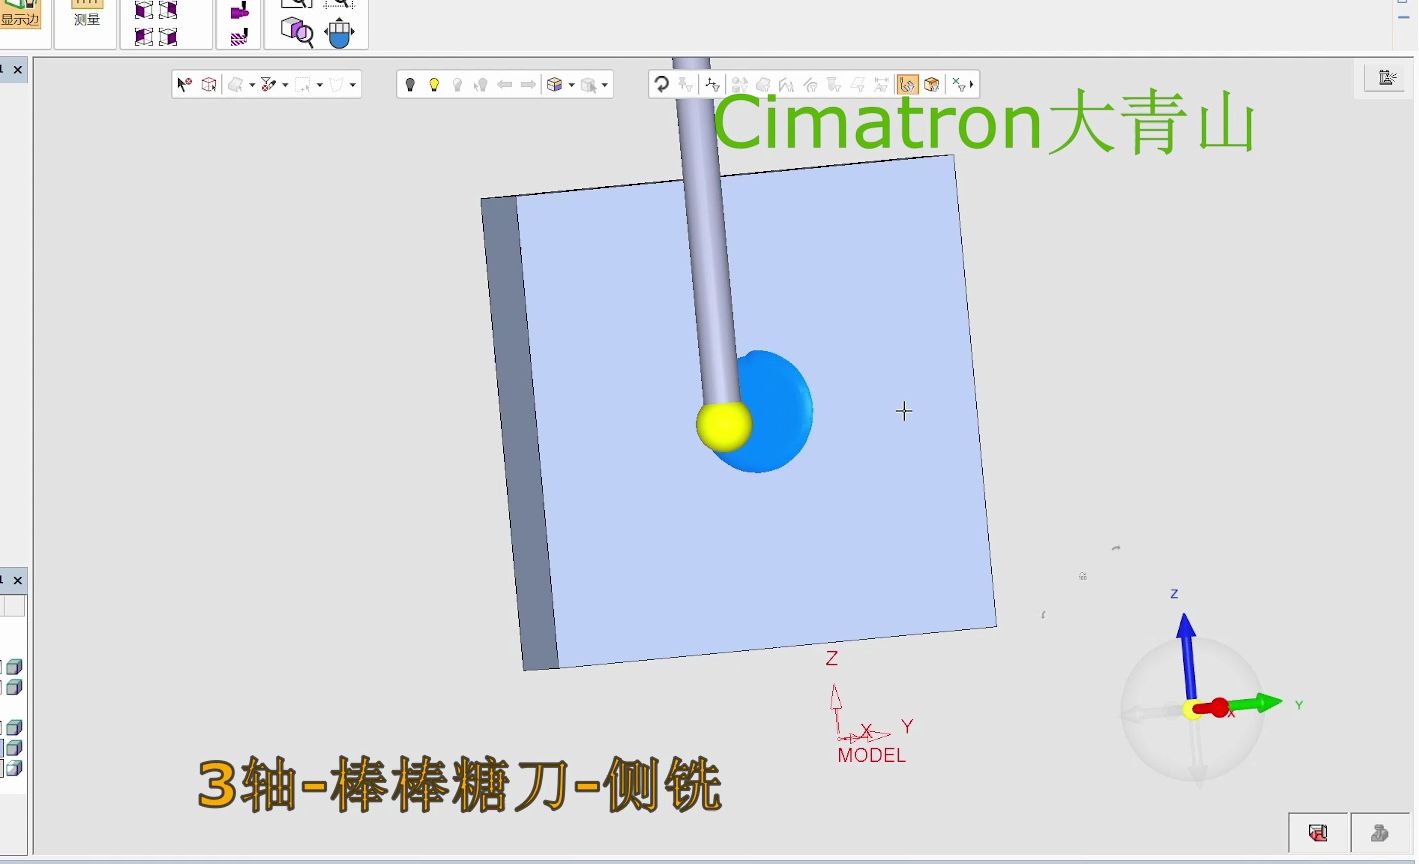Image resolution: width=1419 pixels, height=864 pixels.
Task: Toggle the highlighted holder collision check icon
Action: 906,83
